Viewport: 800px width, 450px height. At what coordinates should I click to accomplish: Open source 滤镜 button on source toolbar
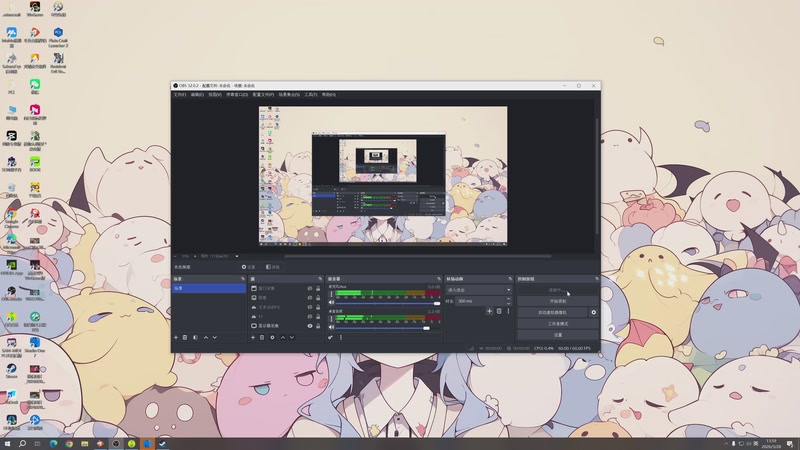click(x=272, y=267)
